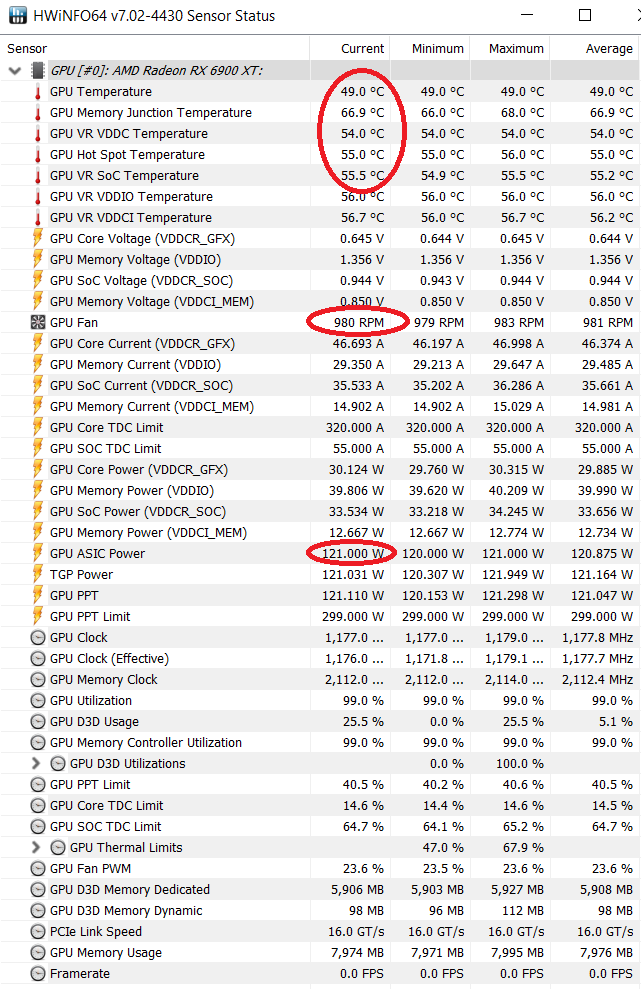Click lightning icon of GPU Core Voltage (VDDCR_GFX)
Screen dimensions: 641x989
pos(38,238)
